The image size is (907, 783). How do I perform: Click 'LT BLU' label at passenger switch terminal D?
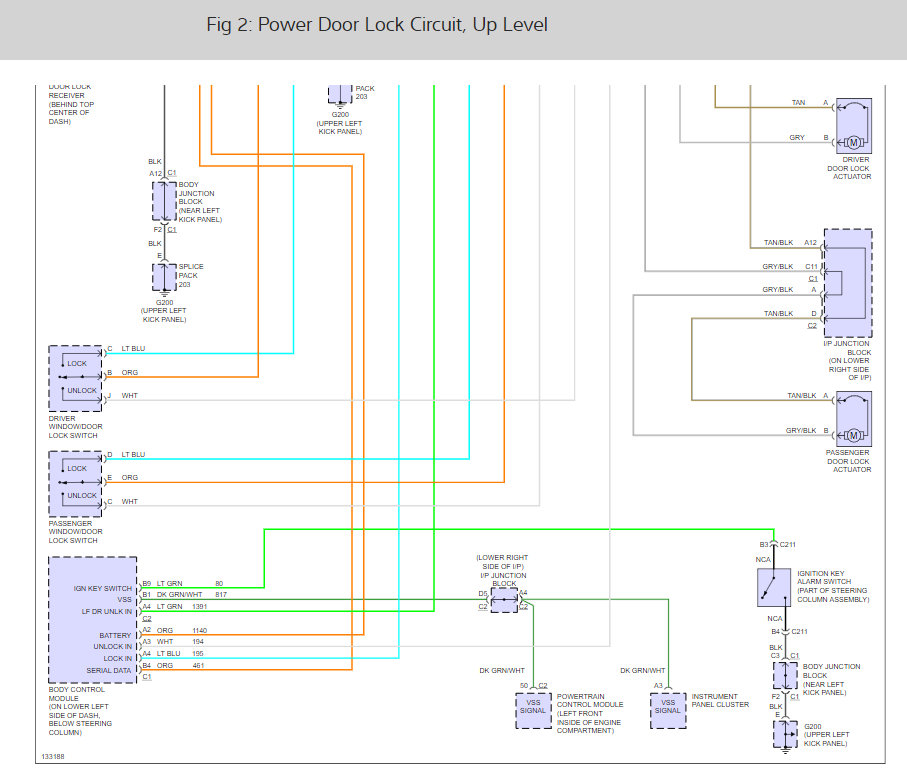coord(133,455)
